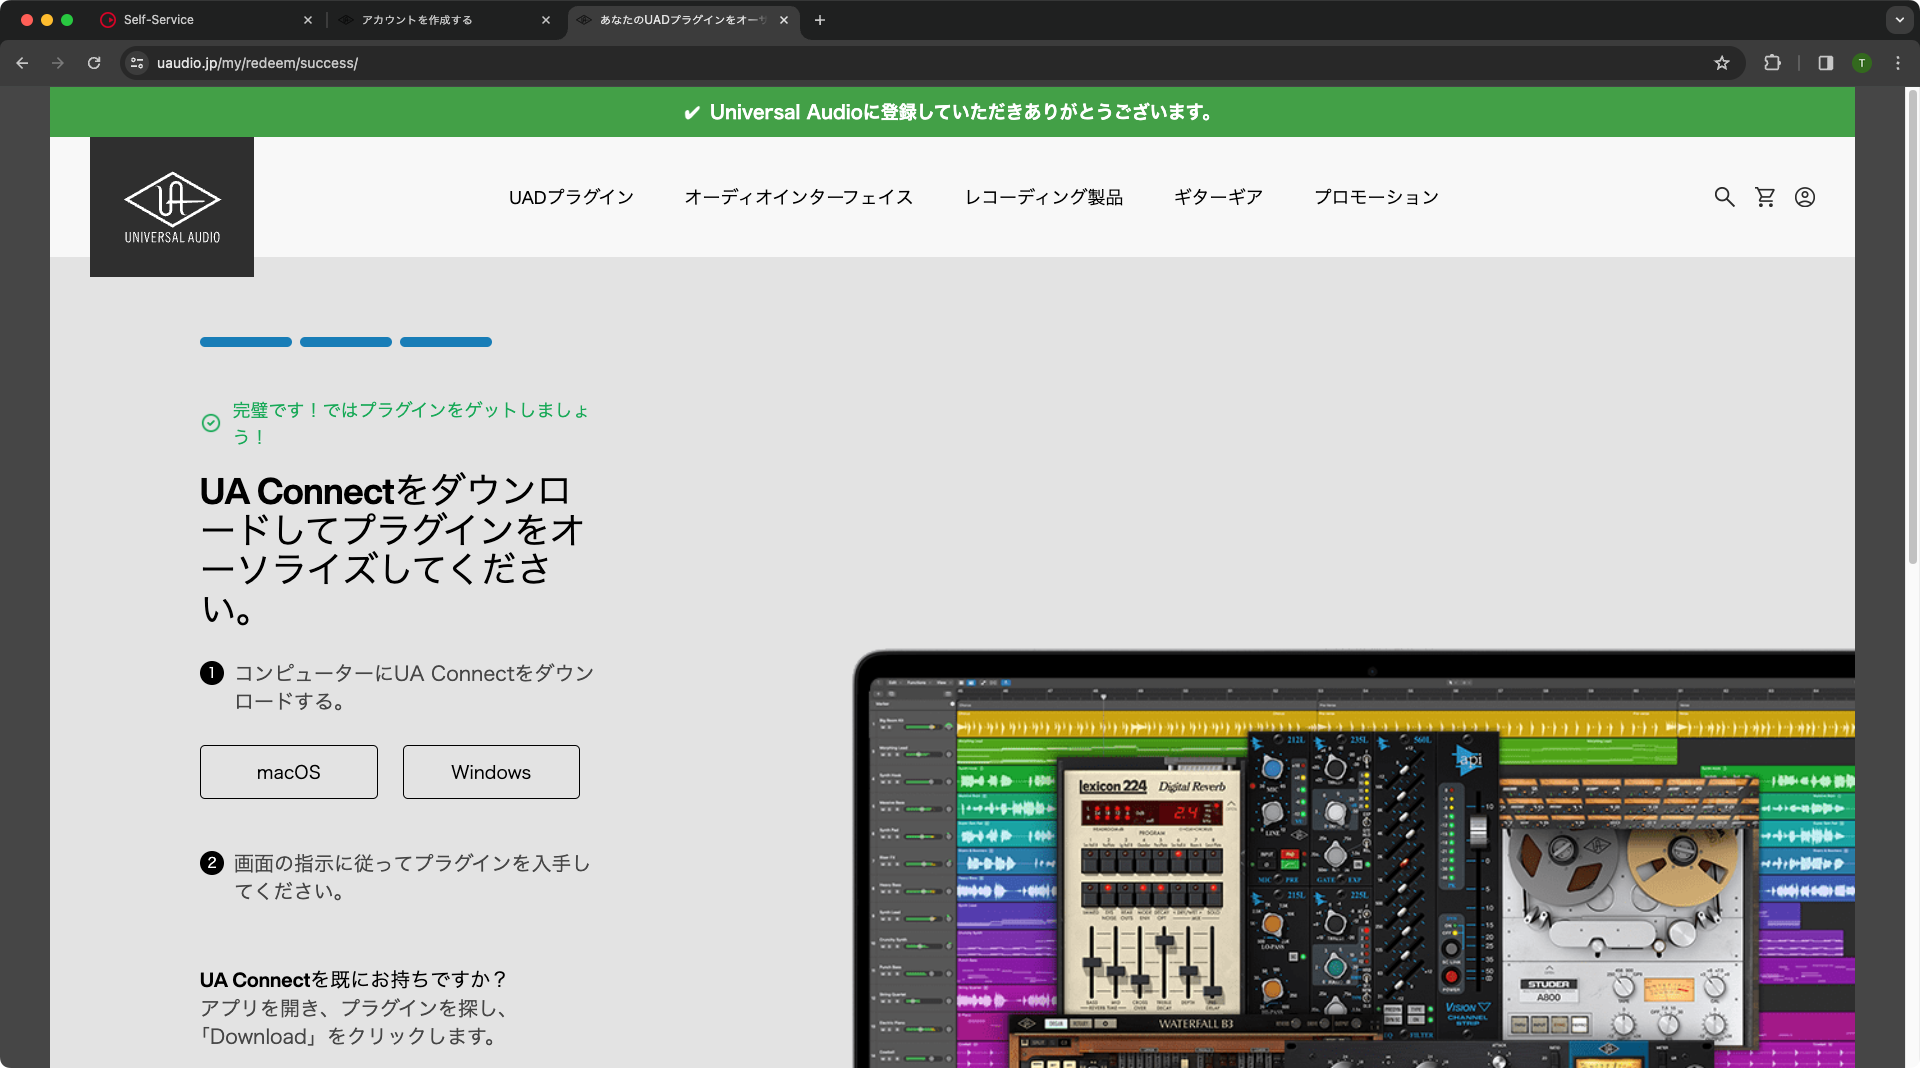Screen dimensions: 1920x1068
Task: Toggle the browser side panel icon
Action: click(x=1826, y=63)
